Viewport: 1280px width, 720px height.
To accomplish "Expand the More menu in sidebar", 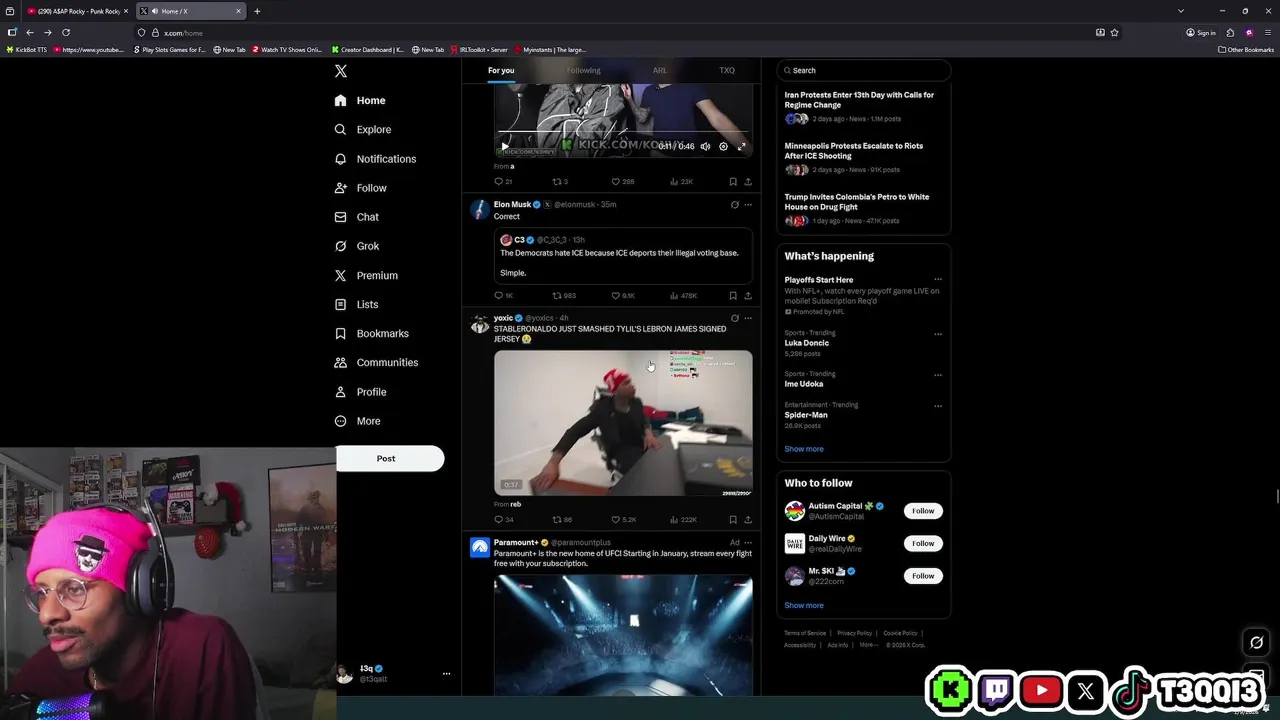I will (357, 421).
